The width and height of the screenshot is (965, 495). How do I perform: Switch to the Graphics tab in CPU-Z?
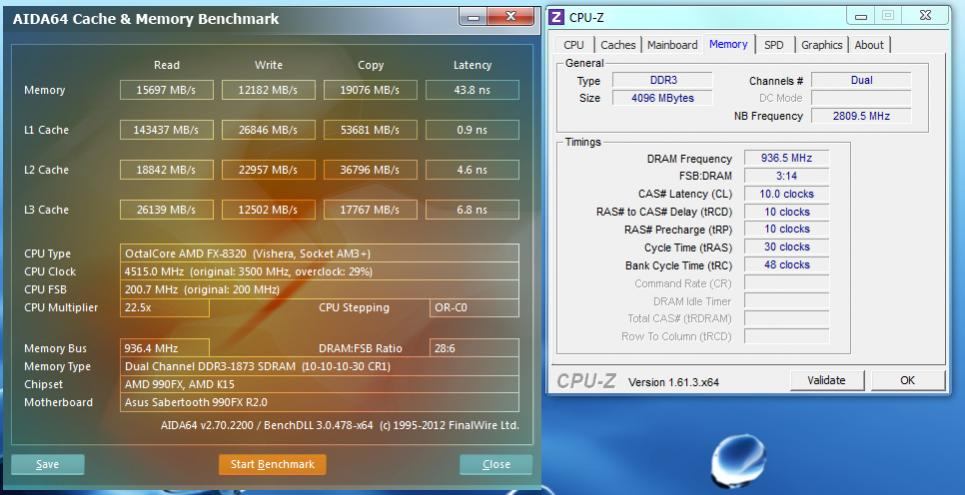(x=822, y=45)
